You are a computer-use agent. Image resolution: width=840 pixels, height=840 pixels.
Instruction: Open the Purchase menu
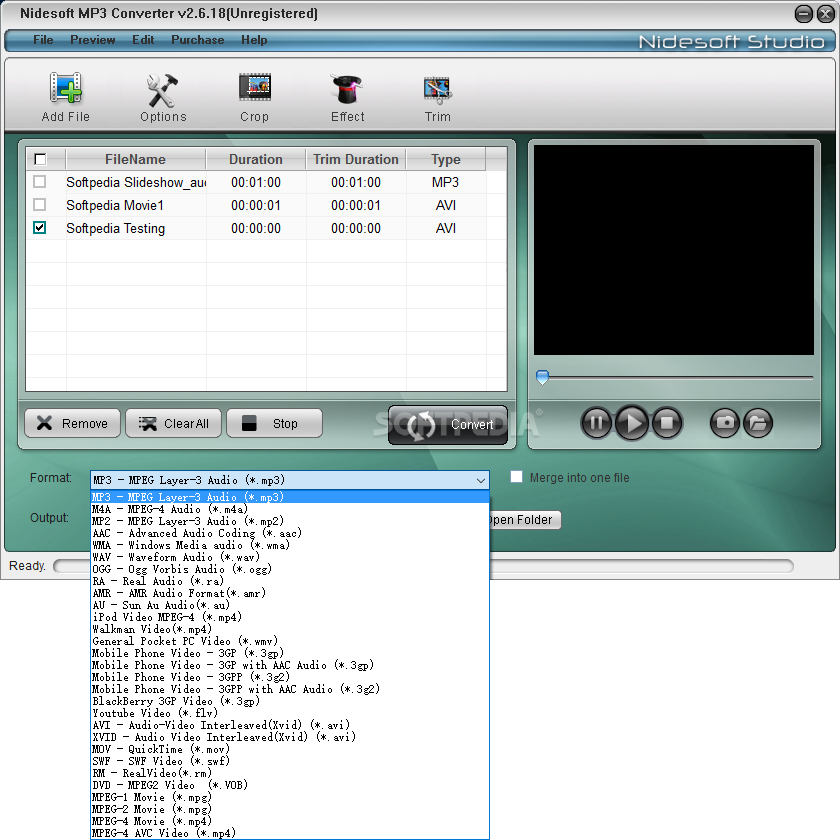[198, 40]
